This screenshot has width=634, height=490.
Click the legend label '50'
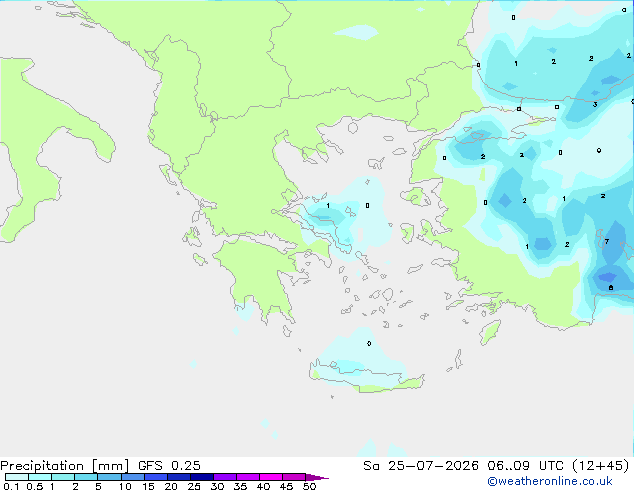(309, 486)
